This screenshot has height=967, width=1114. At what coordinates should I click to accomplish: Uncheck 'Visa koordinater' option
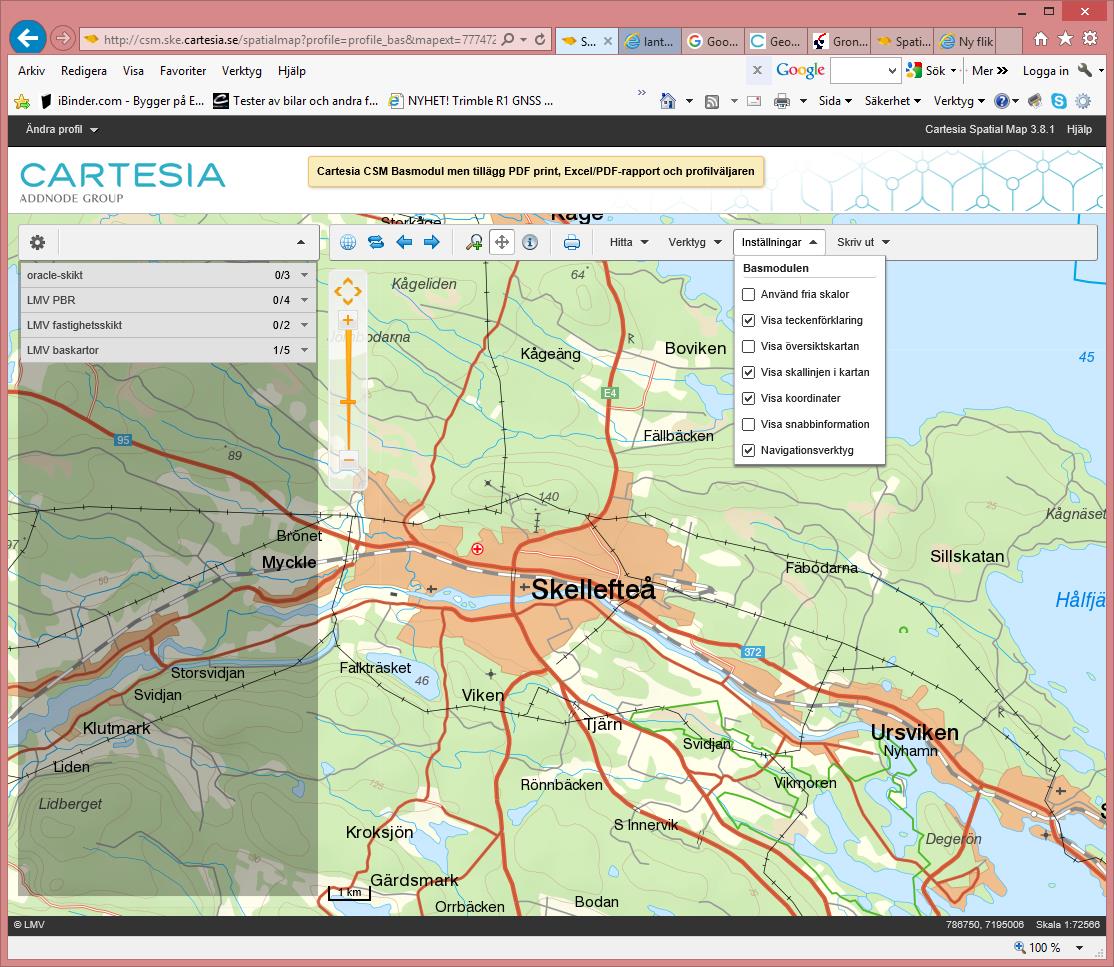coord(748,399)
